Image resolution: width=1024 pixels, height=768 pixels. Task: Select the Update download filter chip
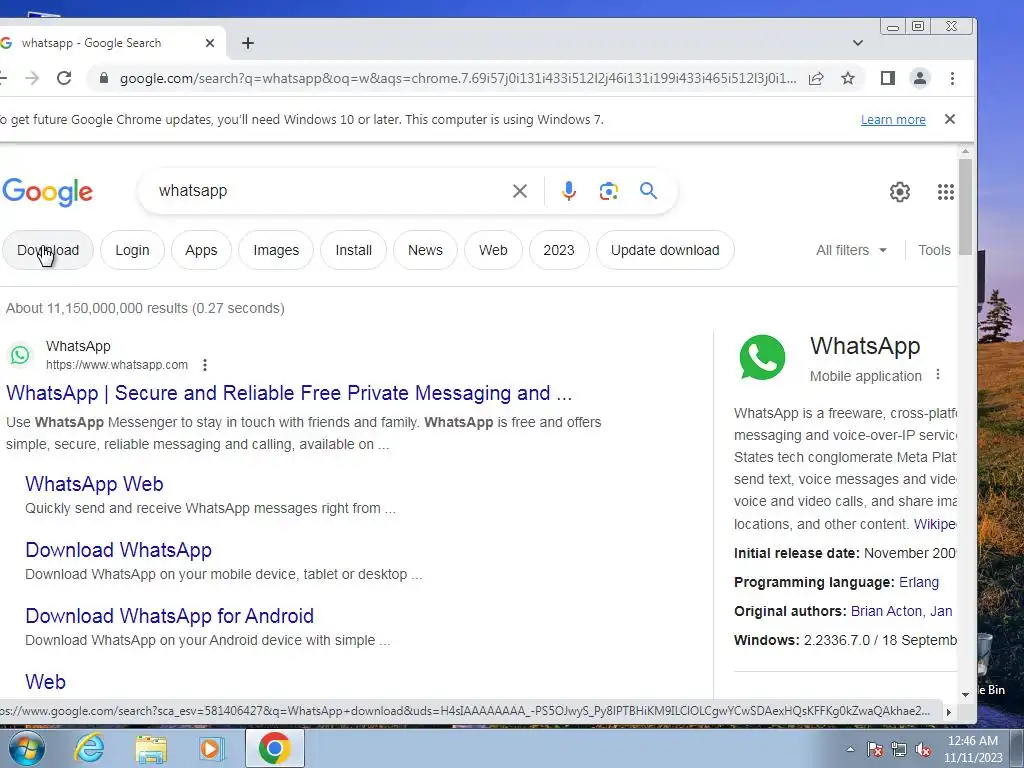point(665,250)
